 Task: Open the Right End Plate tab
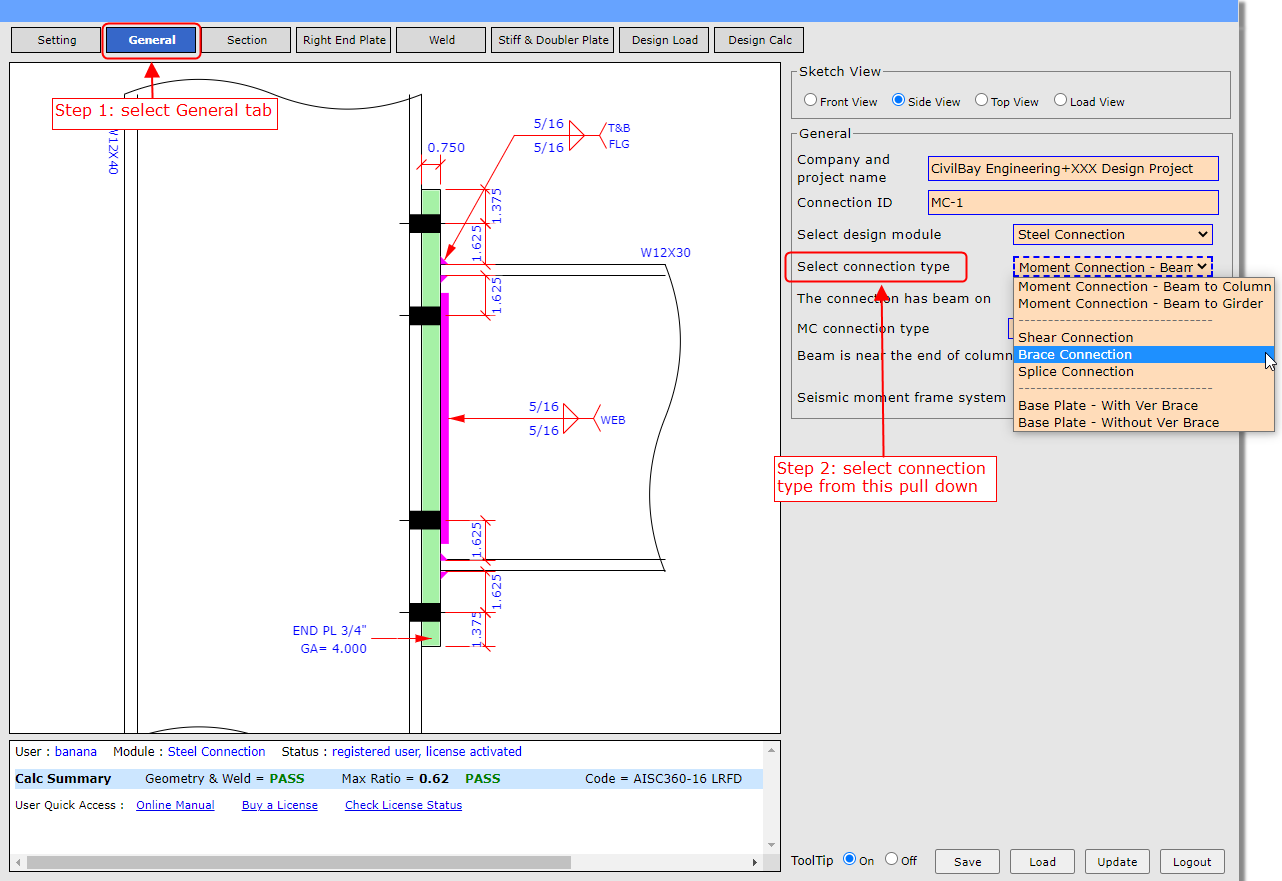(344, 40)
